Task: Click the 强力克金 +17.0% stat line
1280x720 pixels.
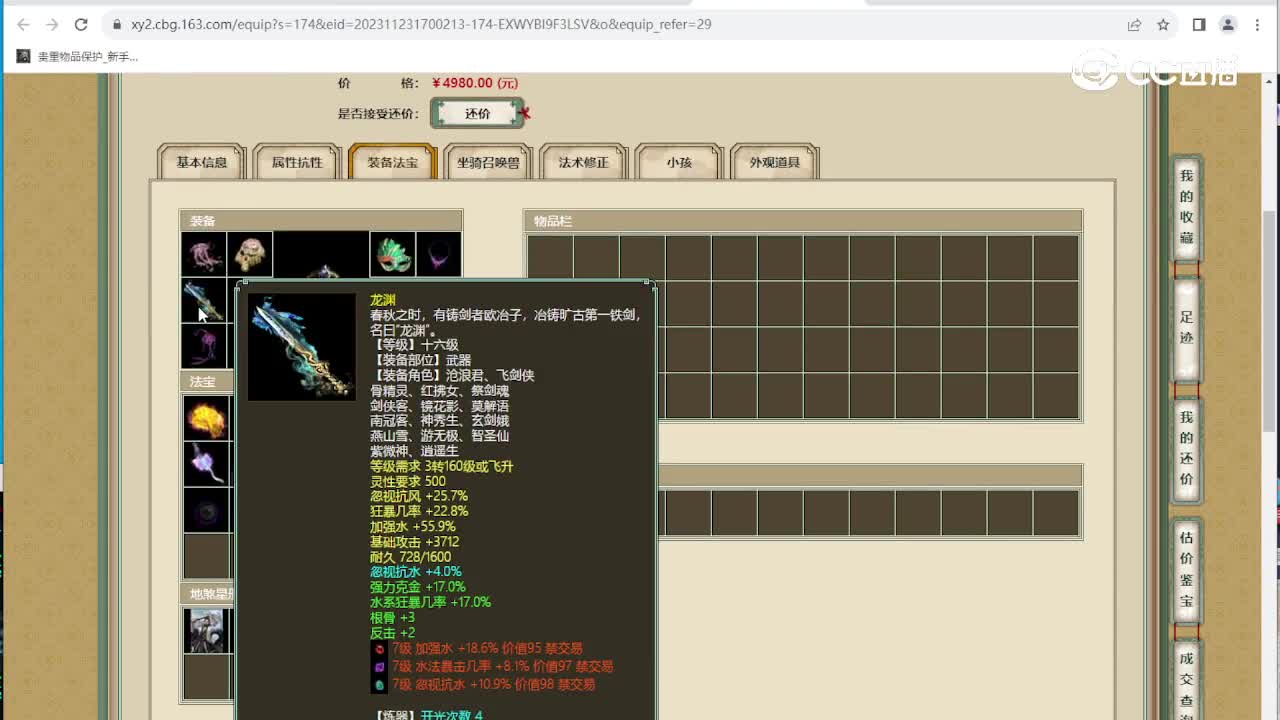Action: [x=418, y=587]
